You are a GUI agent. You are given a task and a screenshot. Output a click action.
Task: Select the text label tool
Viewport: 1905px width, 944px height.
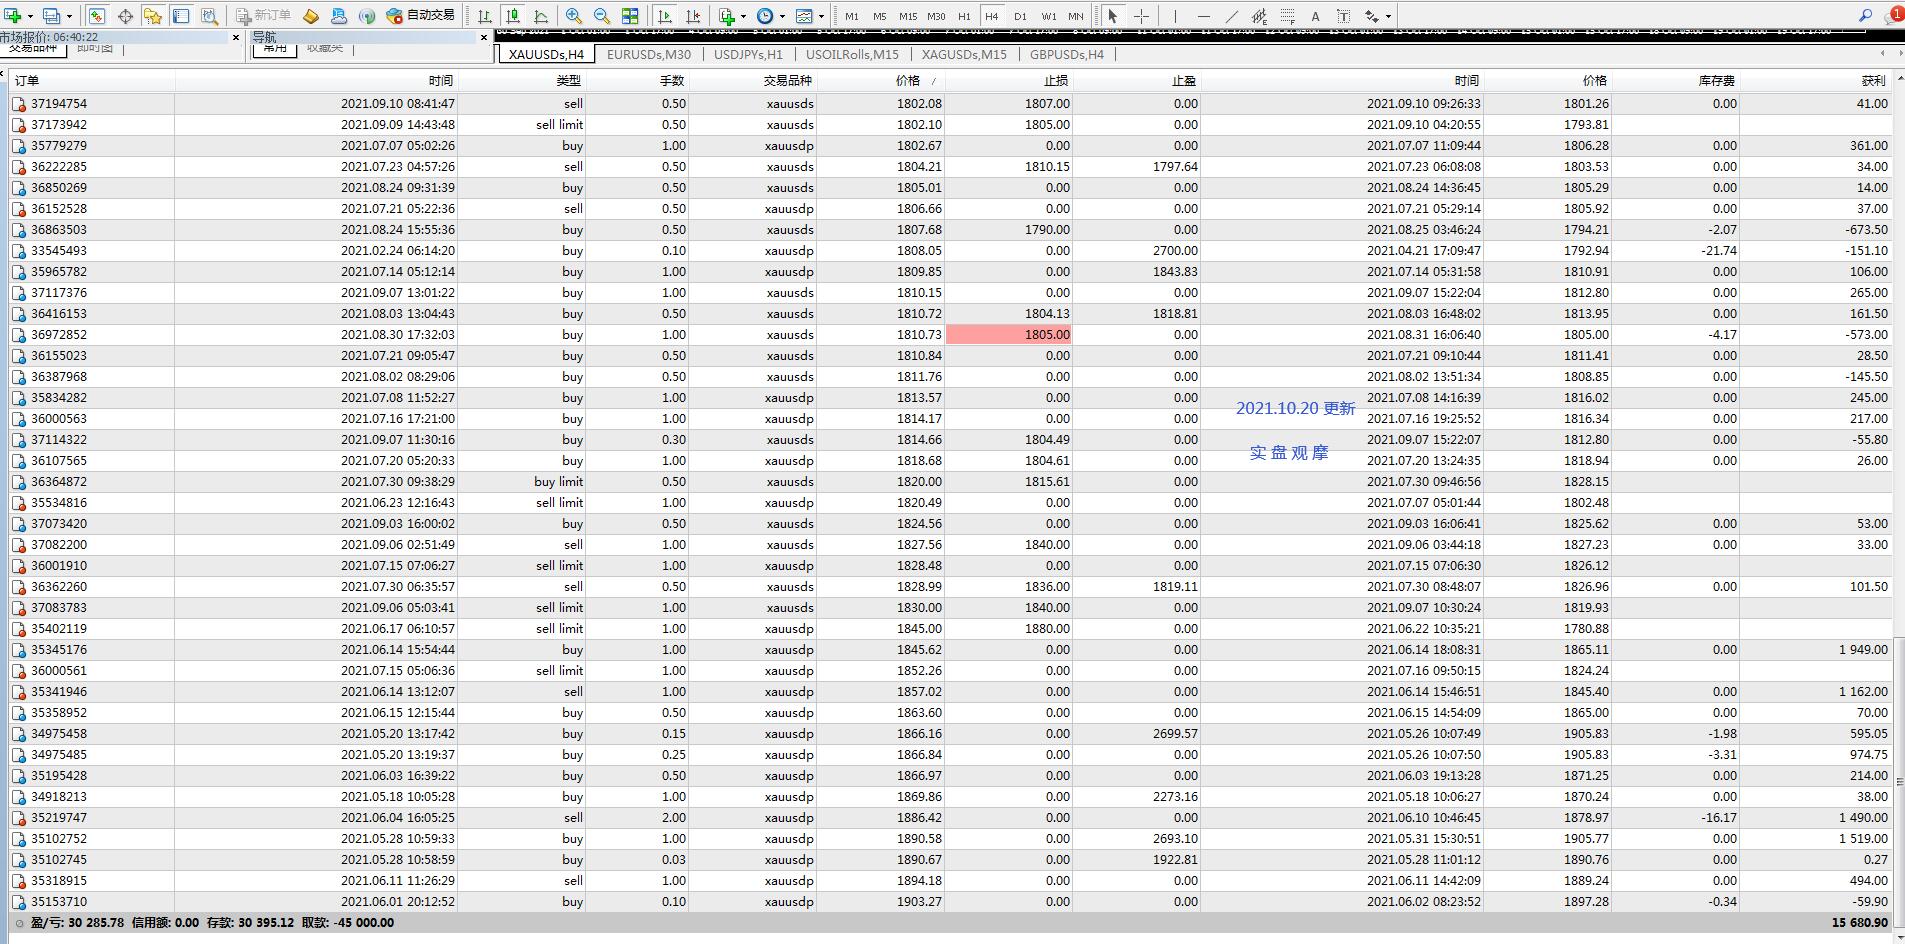pos(1343,16)
